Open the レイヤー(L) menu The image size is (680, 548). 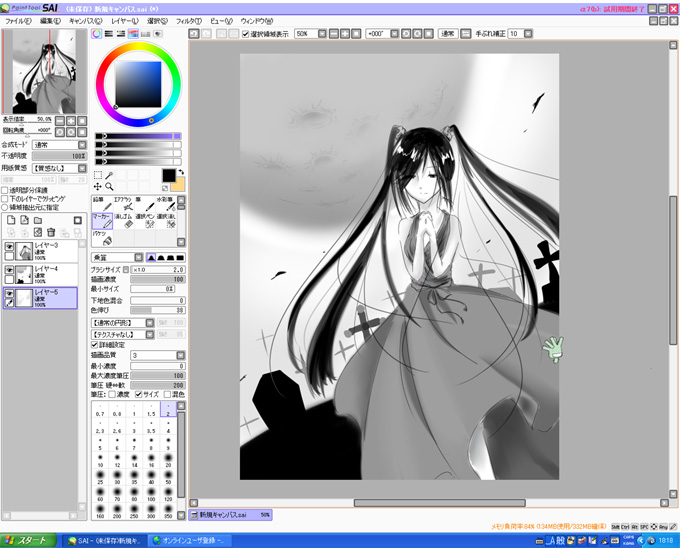[125, 21]
